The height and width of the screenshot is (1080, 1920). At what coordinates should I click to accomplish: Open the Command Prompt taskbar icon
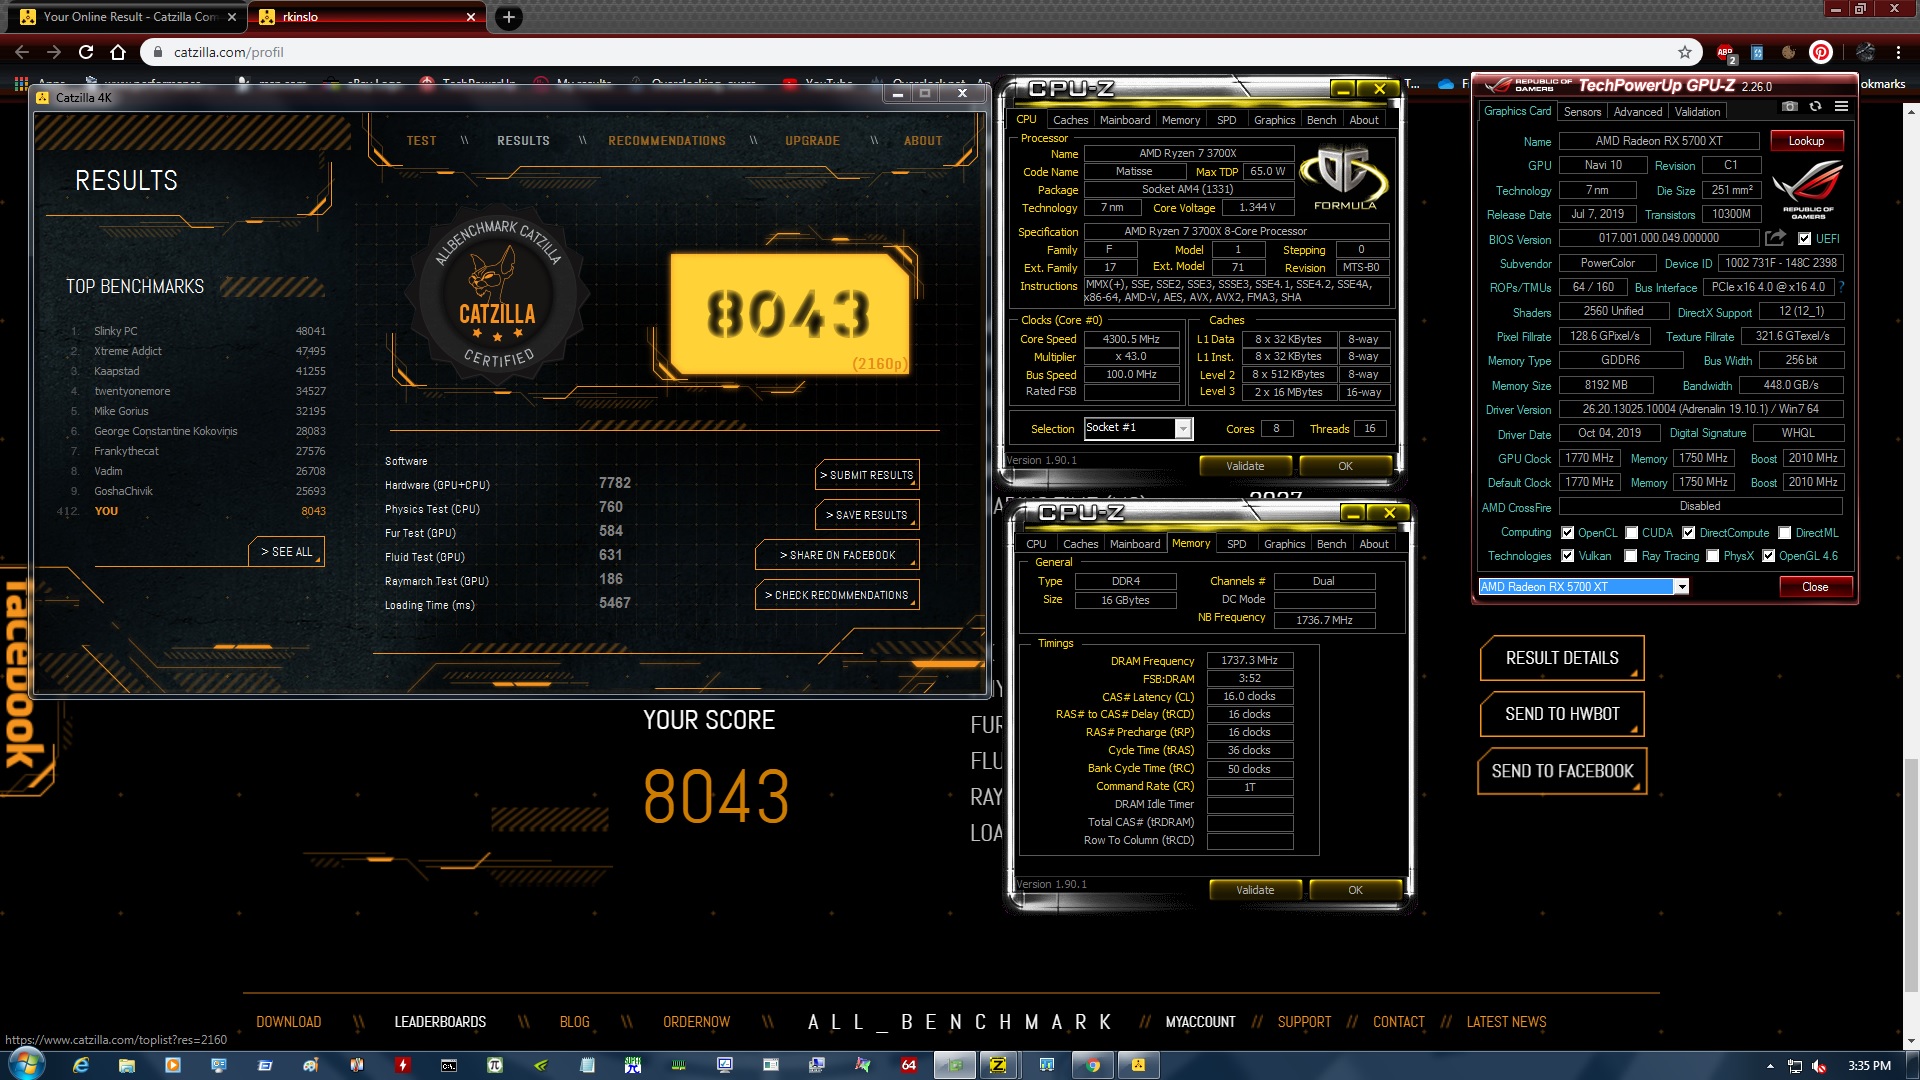pos(449,1065)
